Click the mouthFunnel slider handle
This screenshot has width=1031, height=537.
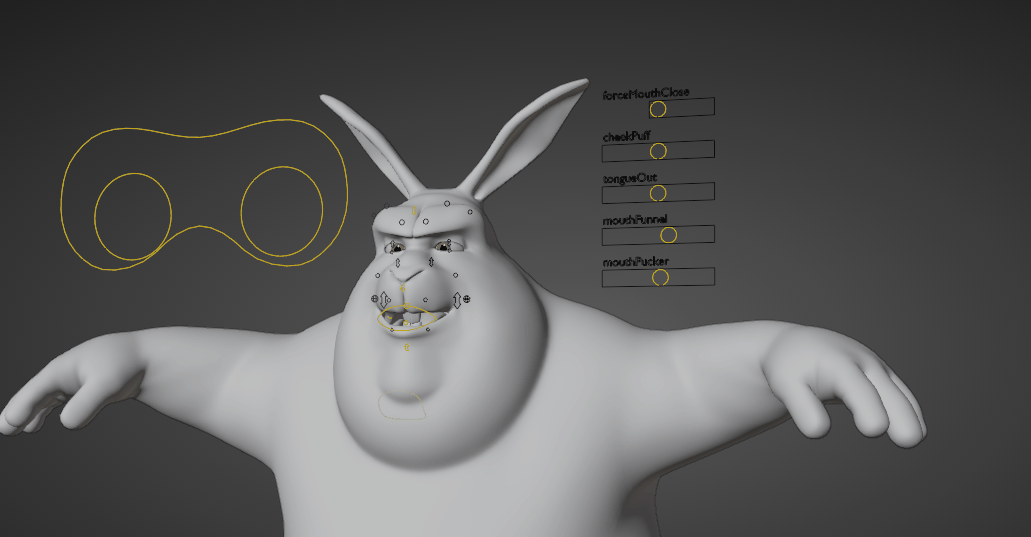pos(669,235)
